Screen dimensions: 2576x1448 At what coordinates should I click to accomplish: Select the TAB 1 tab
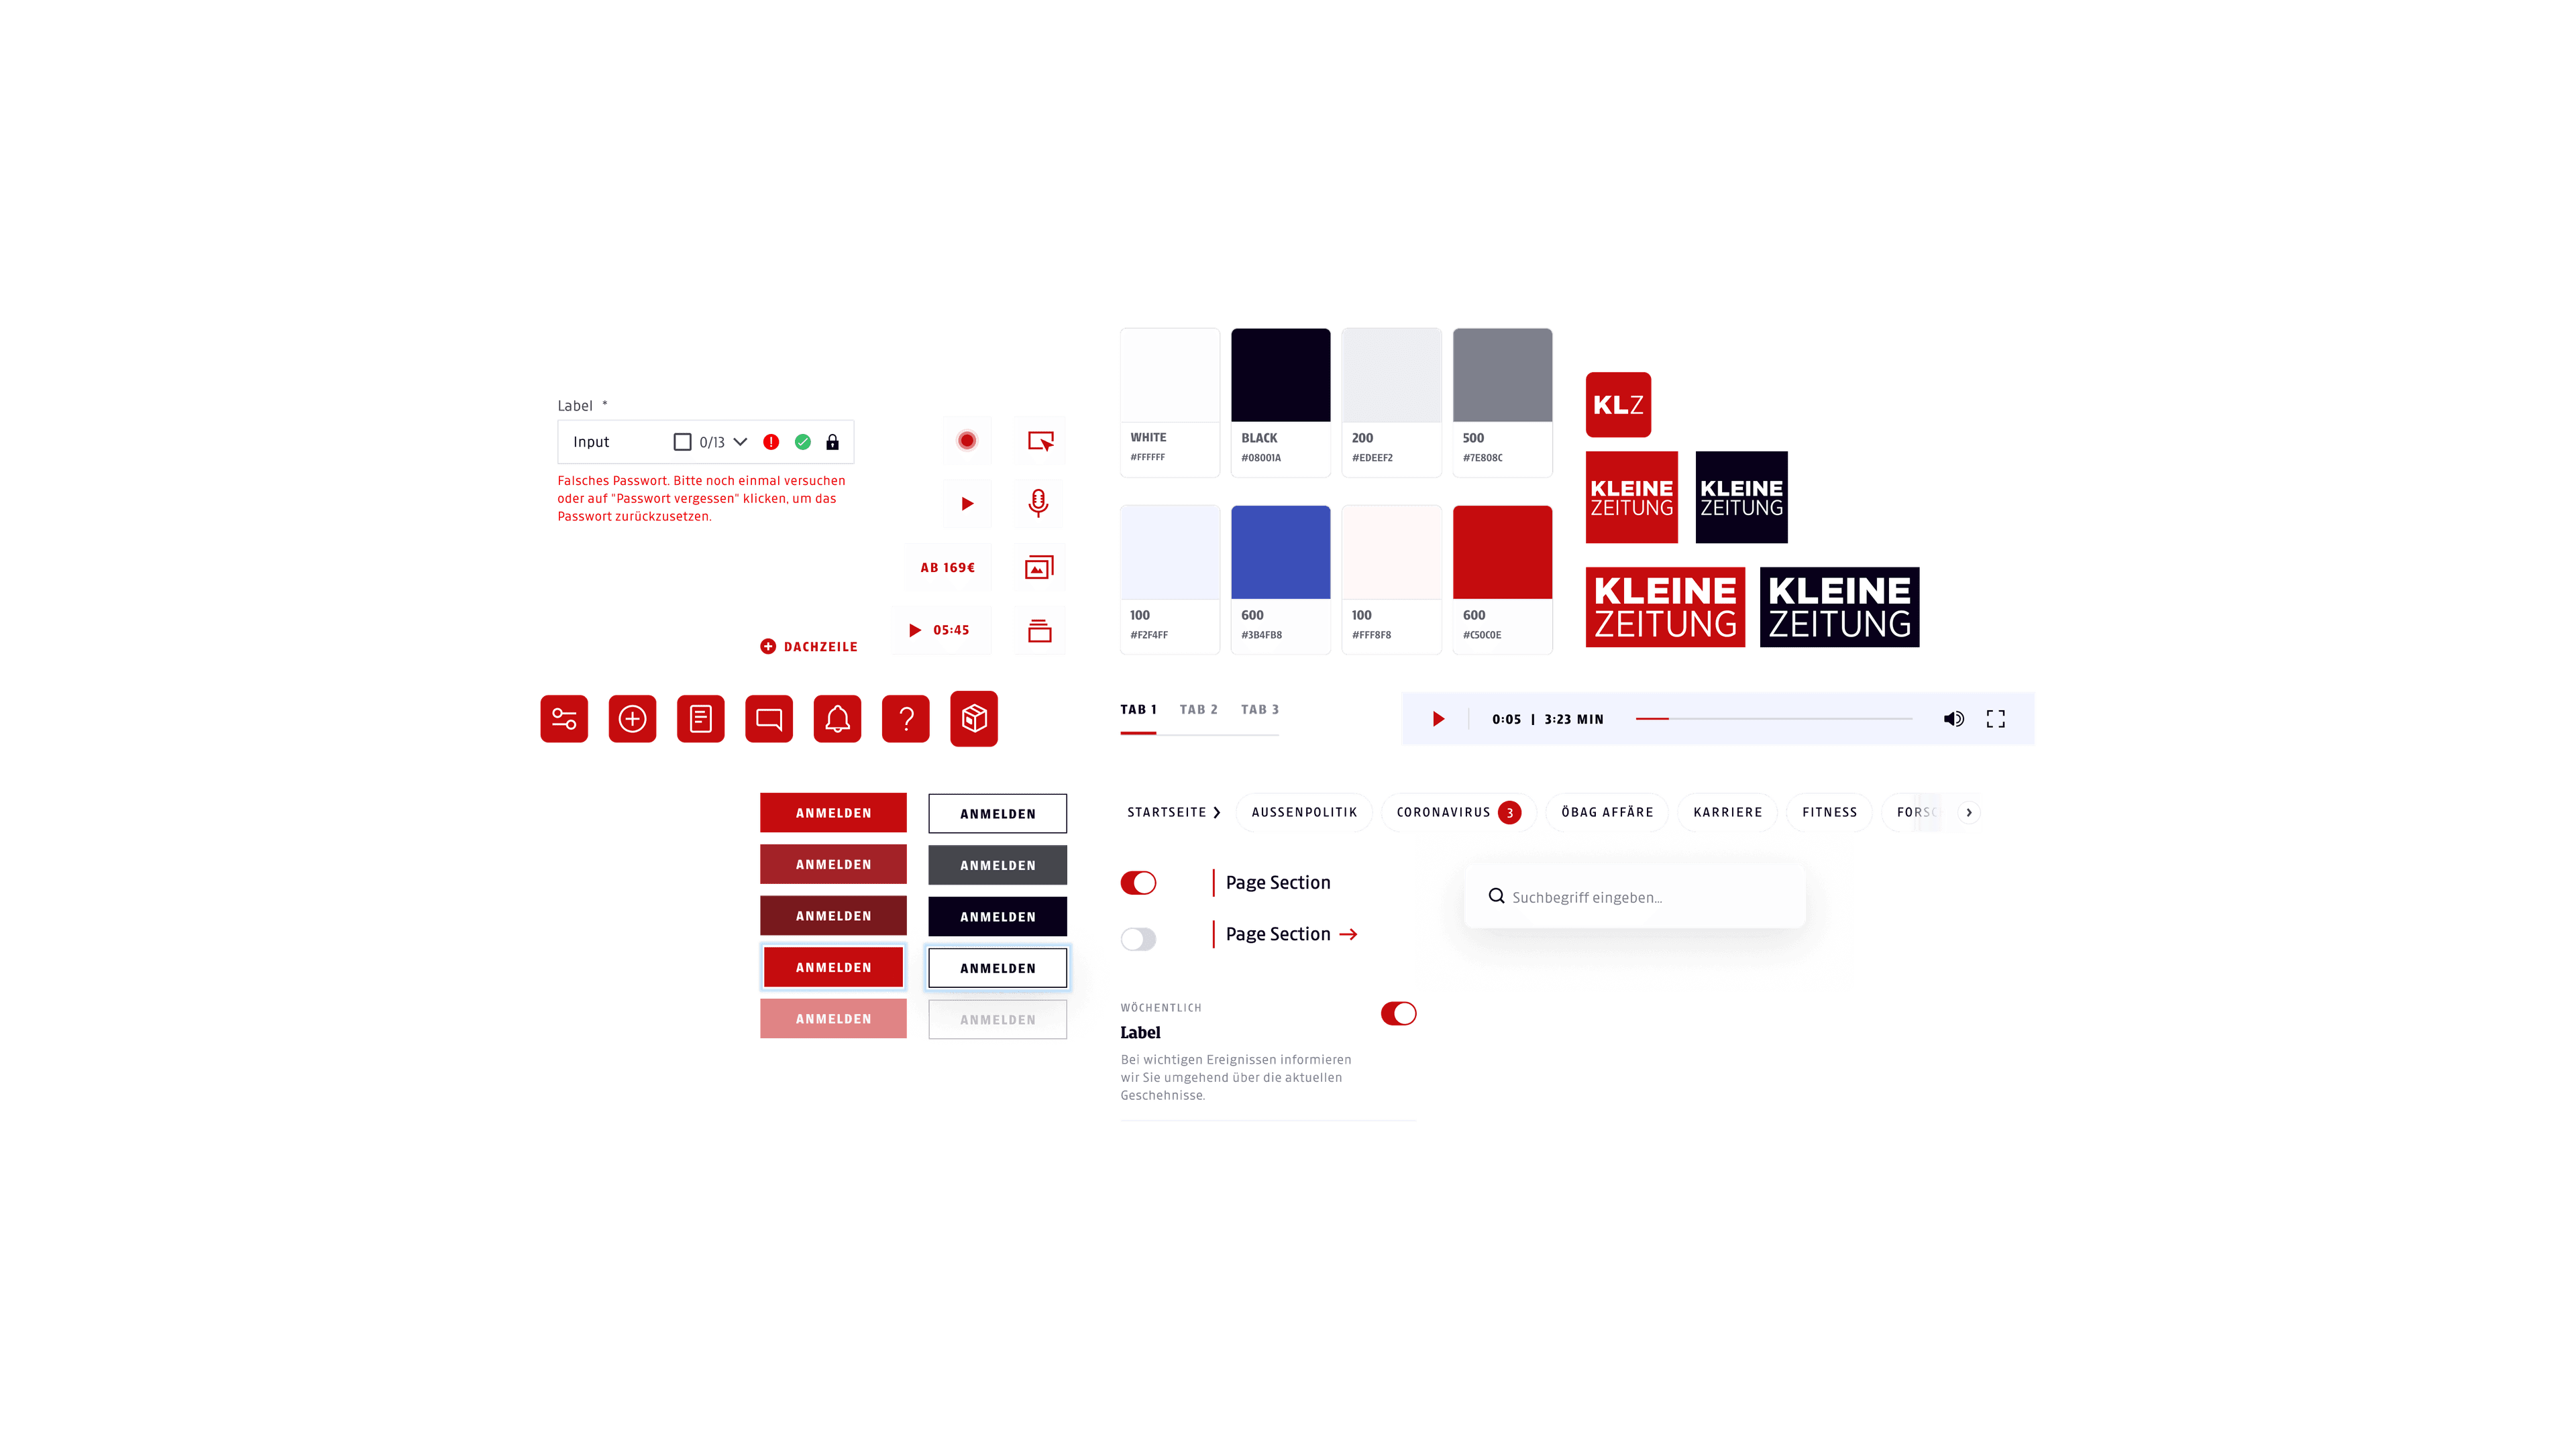(x=1136, y=709)
